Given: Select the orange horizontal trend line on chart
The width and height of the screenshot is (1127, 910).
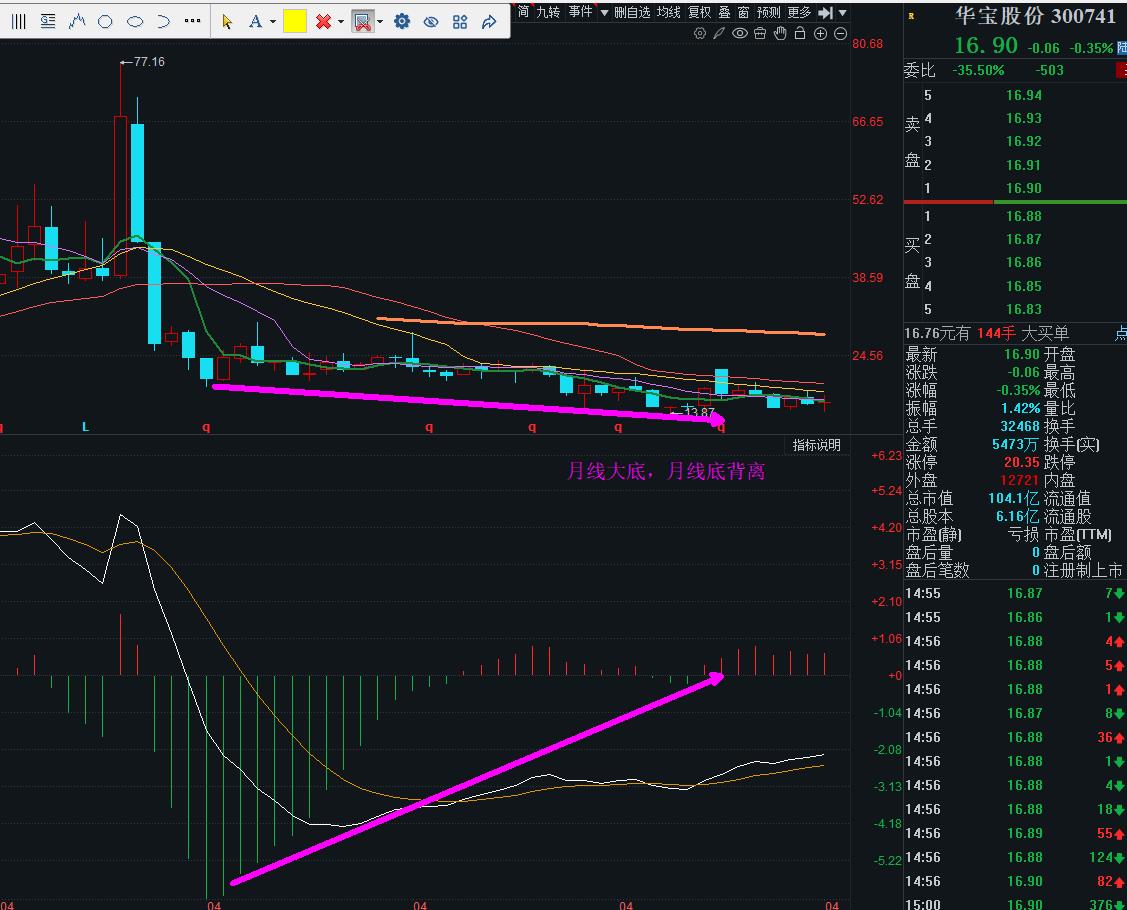Looking at the screenshot, I should point(601,326).
